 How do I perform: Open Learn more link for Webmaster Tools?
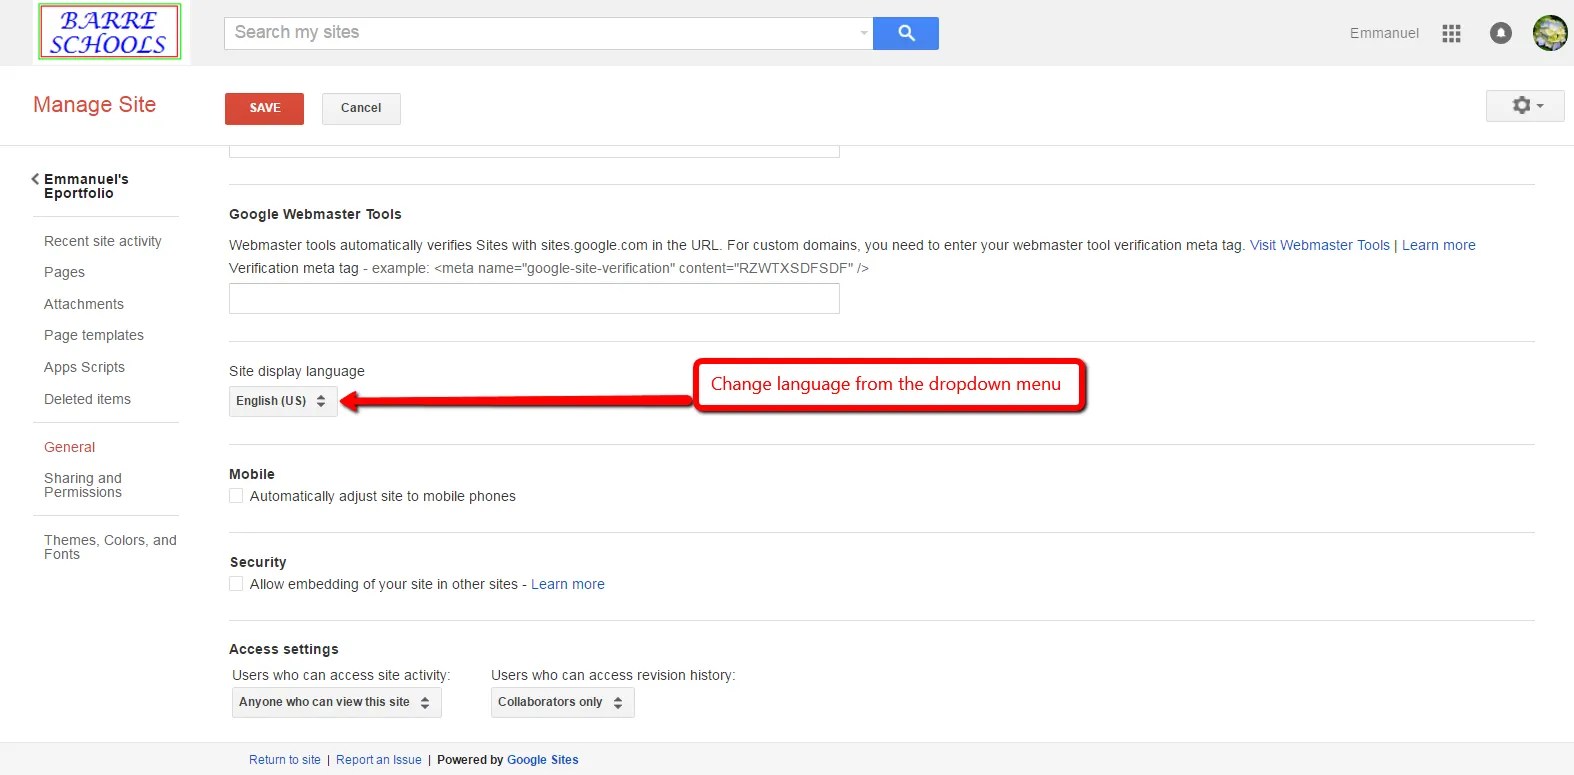(1438, 245)
